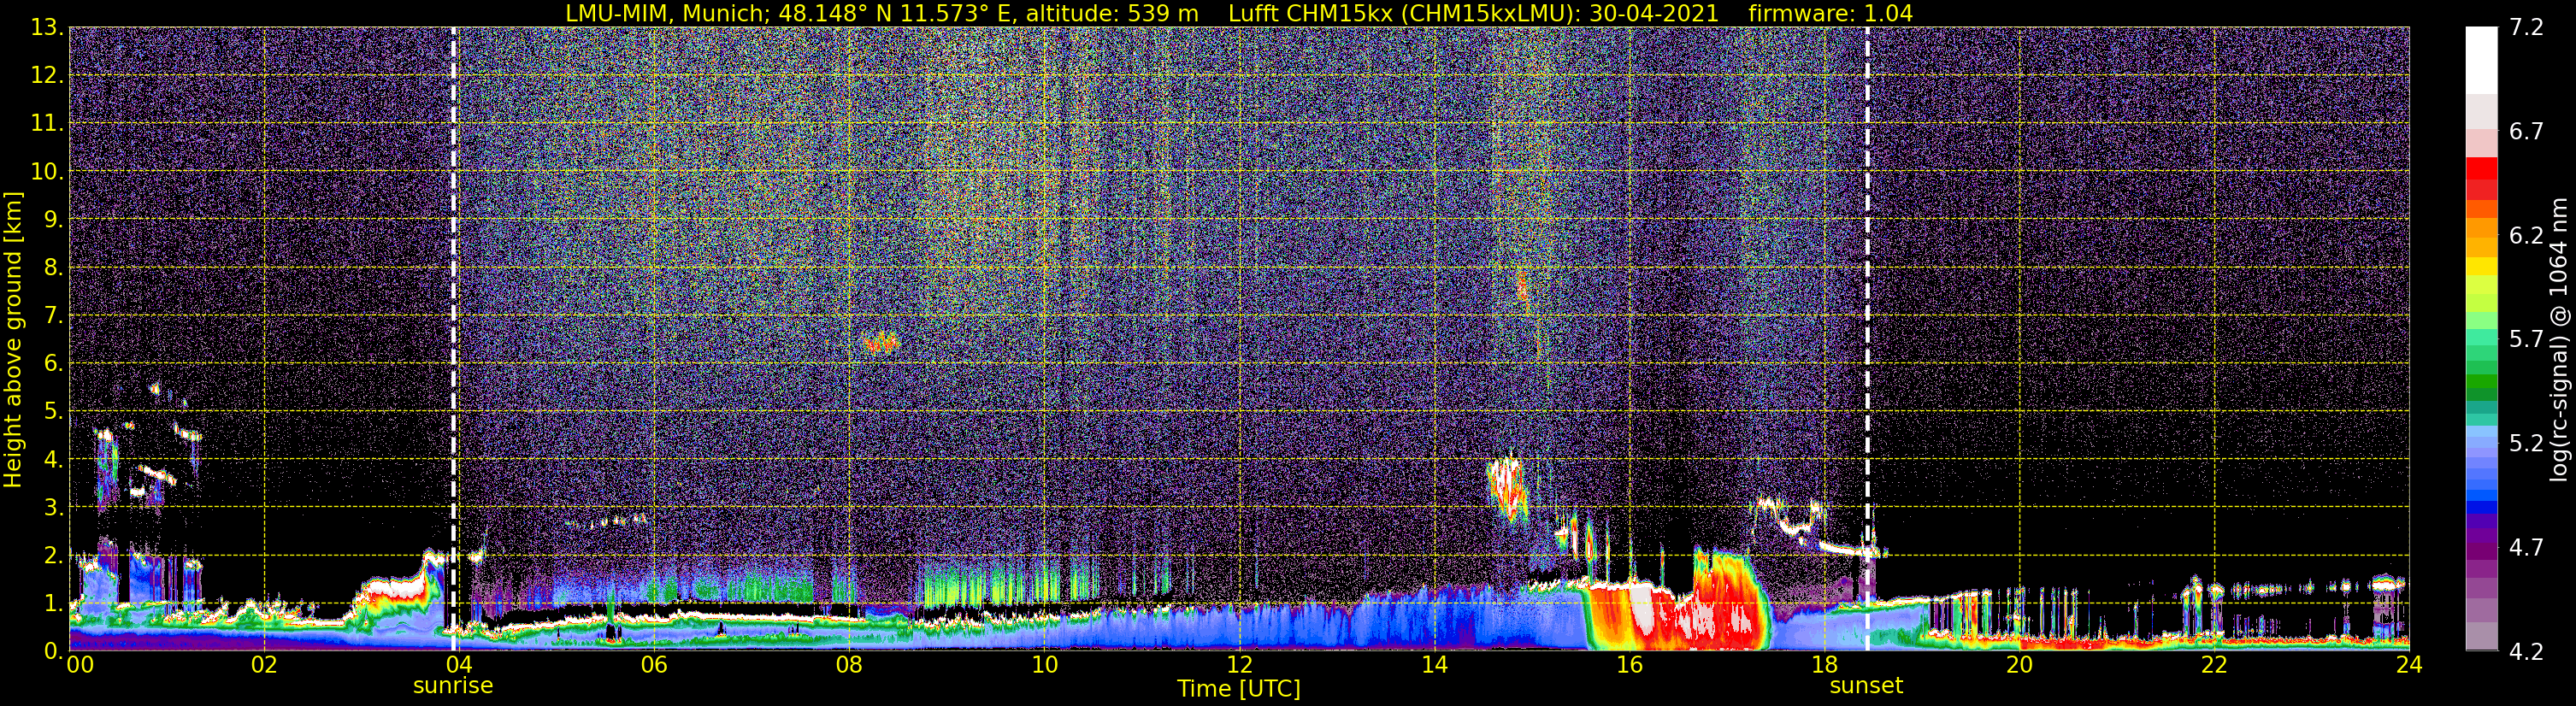
Task: Click the time axis tick label 02
Action: click(264, 666)
